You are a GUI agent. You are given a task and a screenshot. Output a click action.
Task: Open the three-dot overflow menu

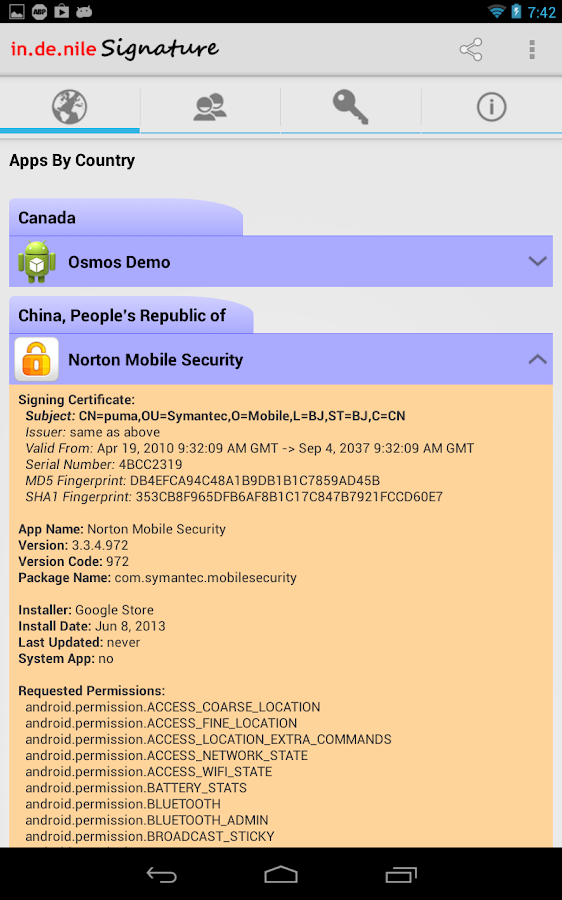tap(532, 50)
